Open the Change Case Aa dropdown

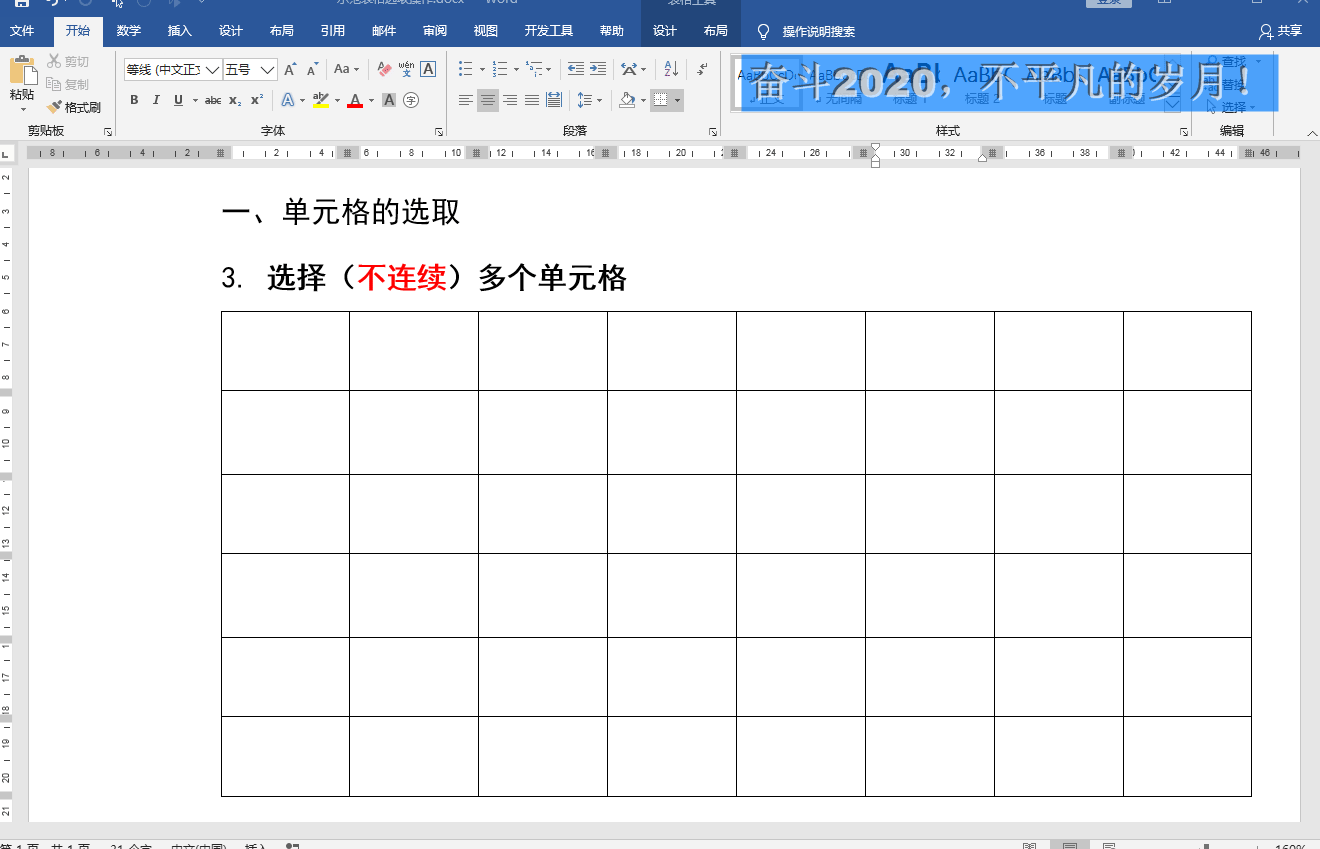click(347, 70)
